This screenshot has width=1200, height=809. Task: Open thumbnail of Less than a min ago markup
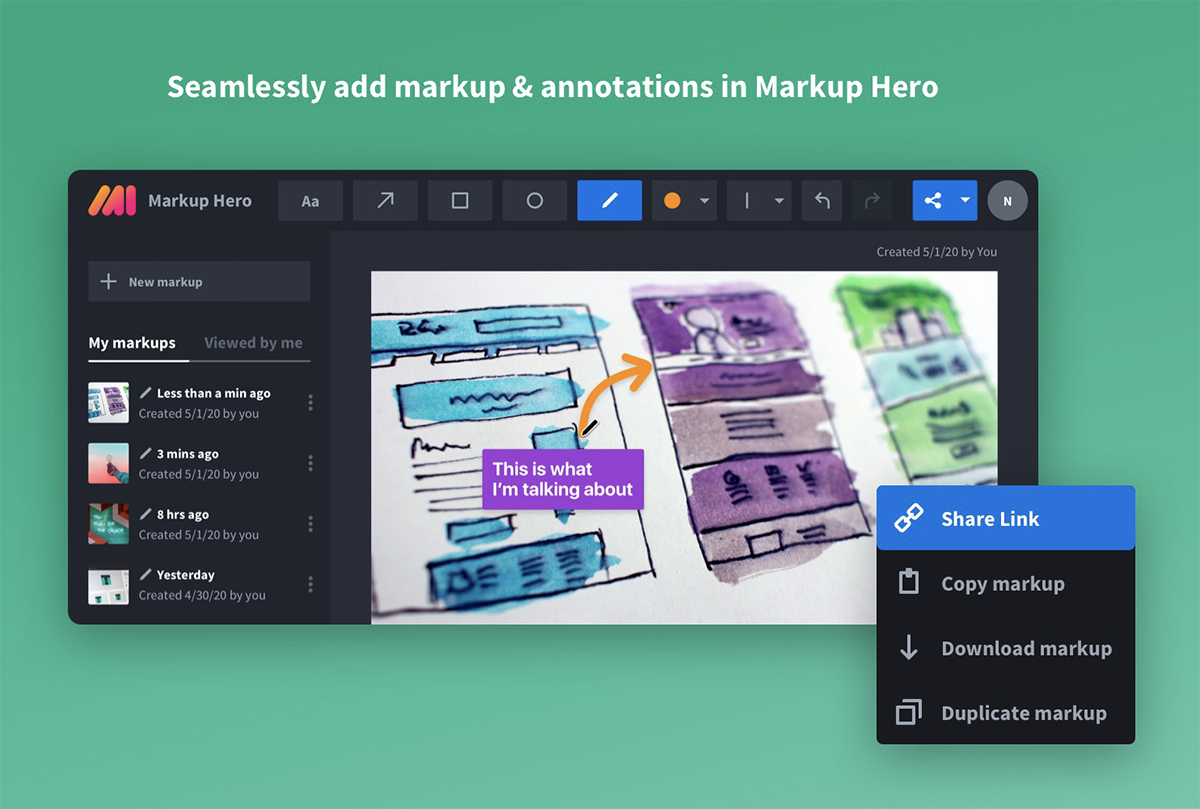point(108,403)
